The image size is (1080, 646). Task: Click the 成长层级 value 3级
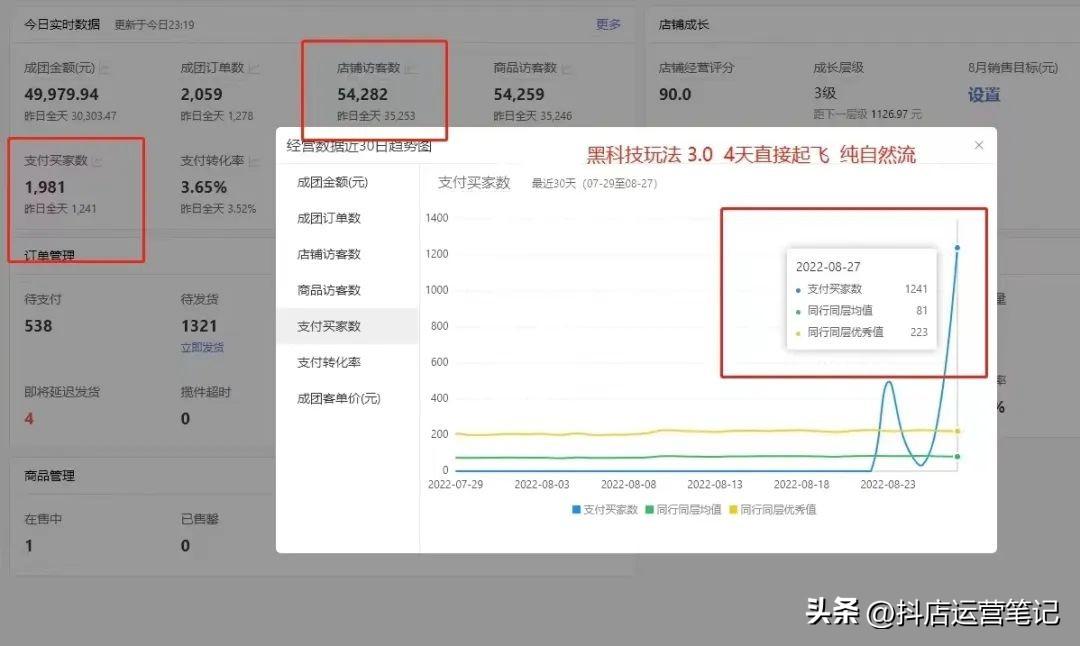pyautogui.click(x=824, y=93)
